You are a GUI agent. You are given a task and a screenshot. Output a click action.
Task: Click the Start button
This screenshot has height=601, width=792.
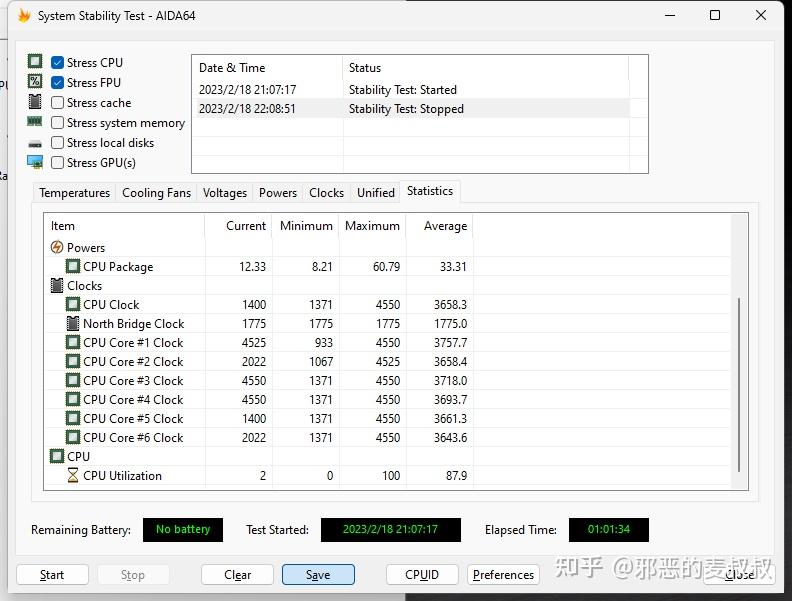pyautogui.click(x=52, y=575)
